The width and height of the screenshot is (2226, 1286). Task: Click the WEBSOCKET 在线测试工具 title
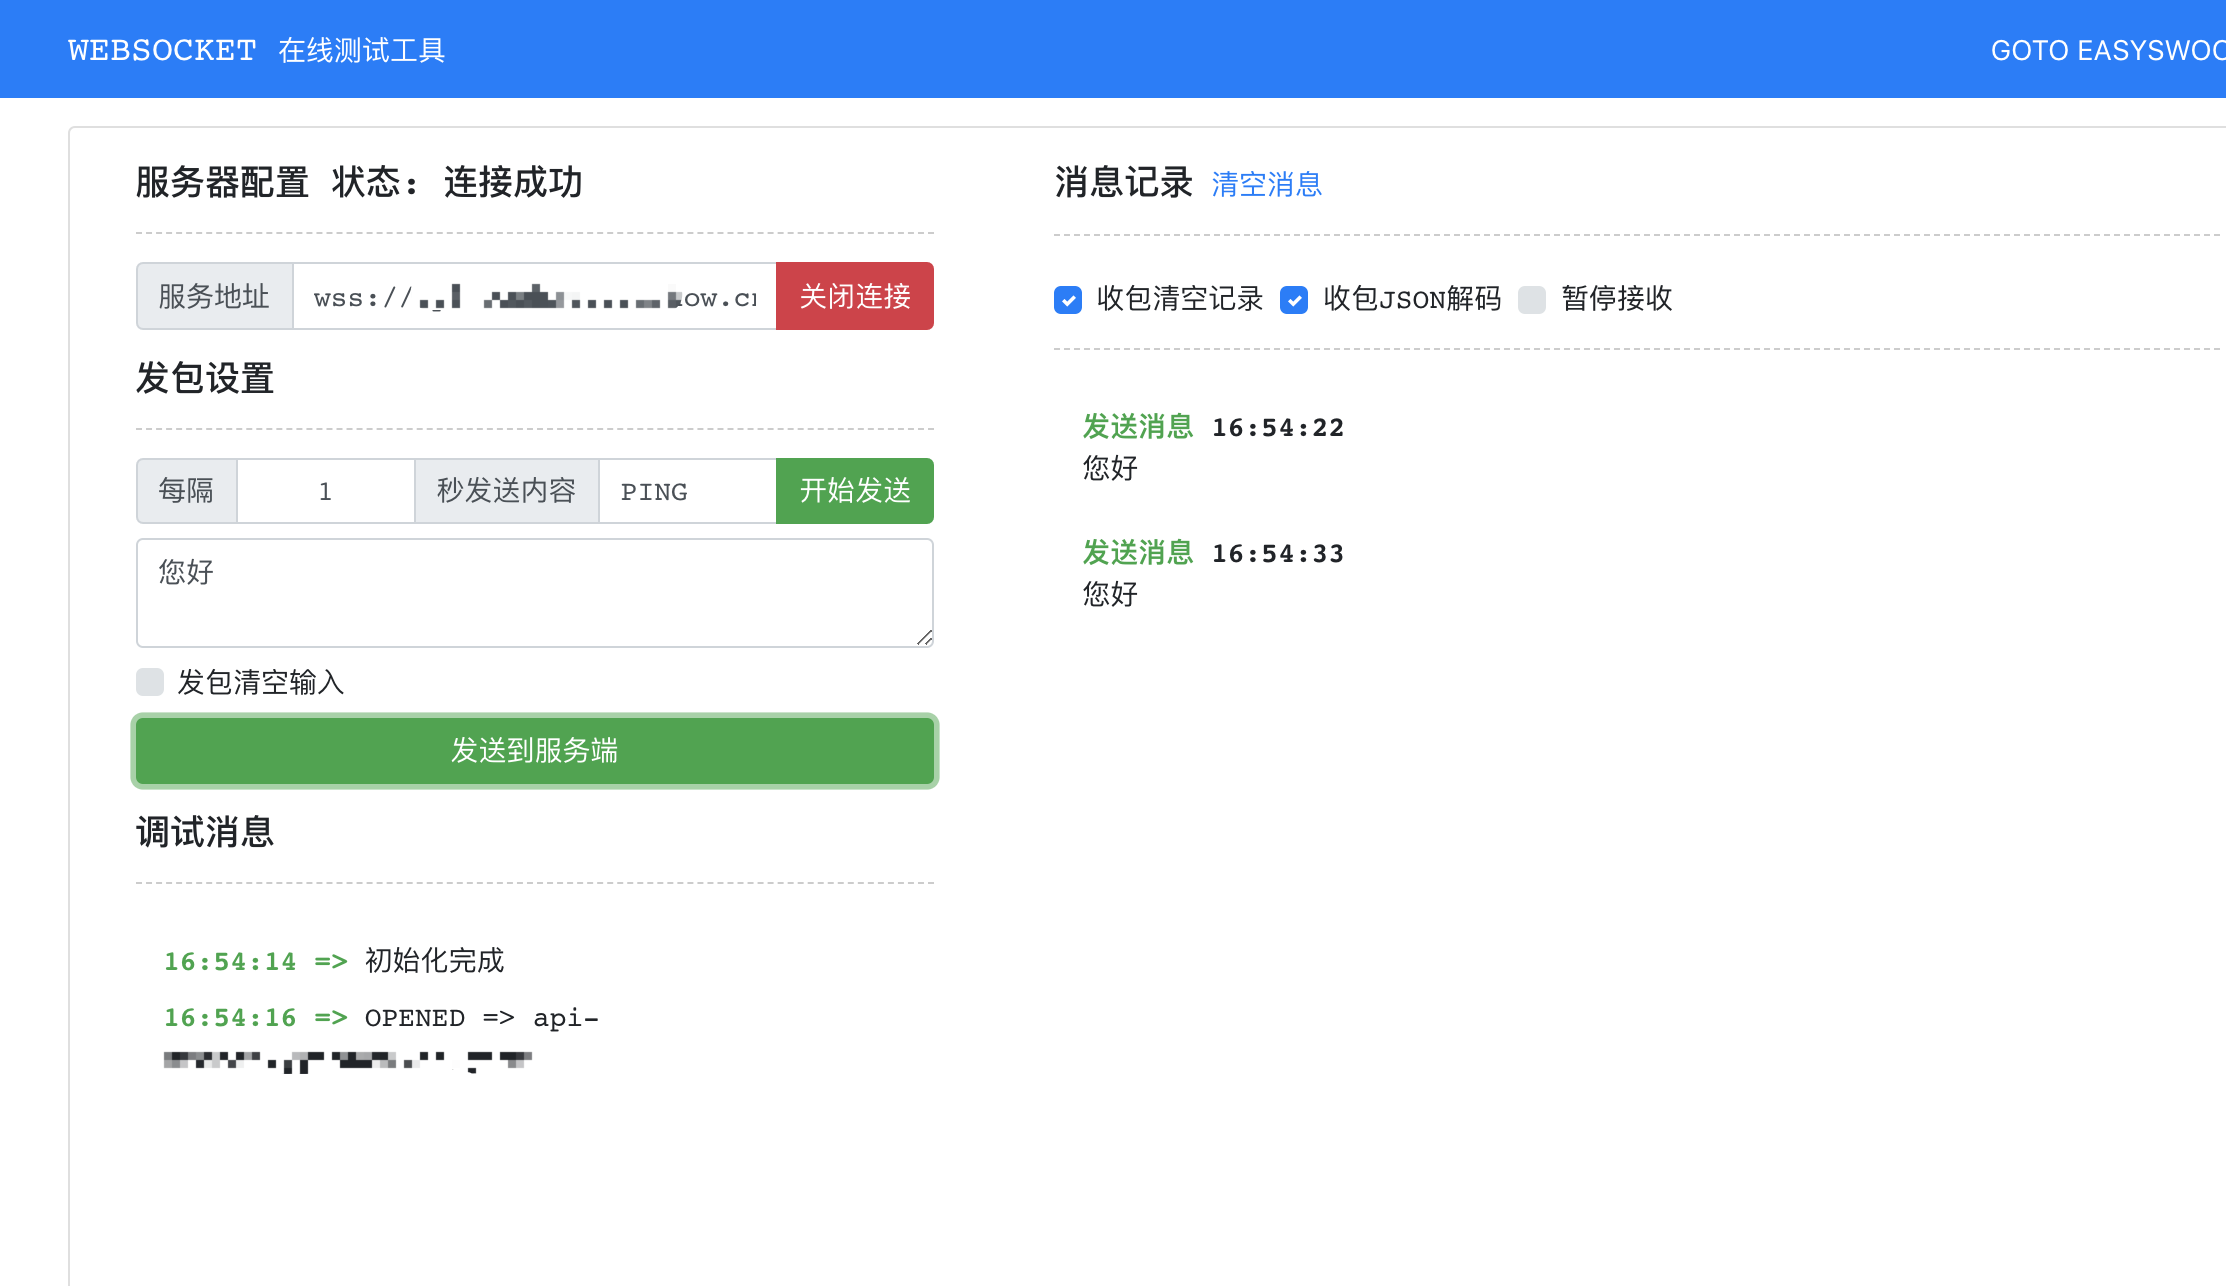257,50
